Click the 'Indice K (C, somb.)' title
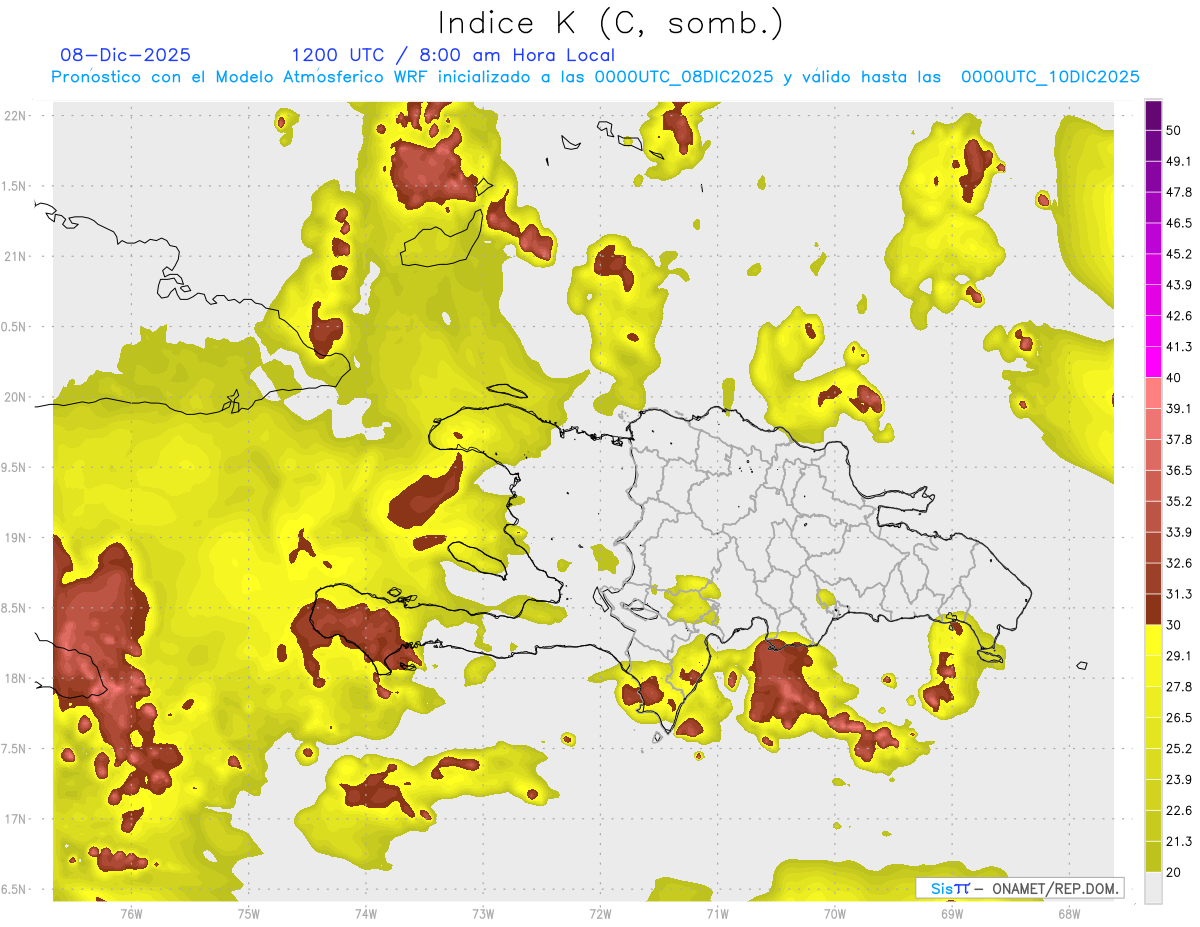1200x927 pixels. click(610, 23)
